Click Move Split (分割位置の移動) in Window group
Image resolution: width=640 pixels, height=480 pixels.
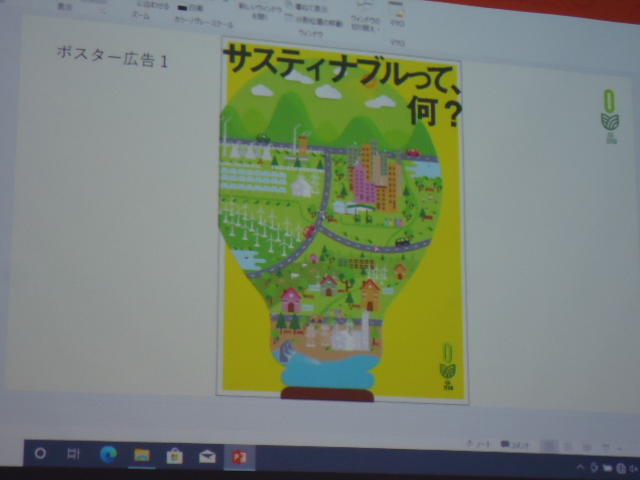pyautogui.click(x=313, y=22)
